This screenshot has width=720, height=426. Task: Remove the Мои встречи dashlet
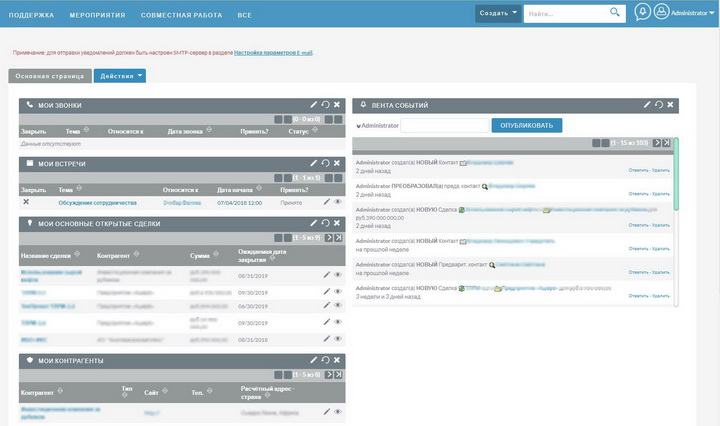pos(337,163)
